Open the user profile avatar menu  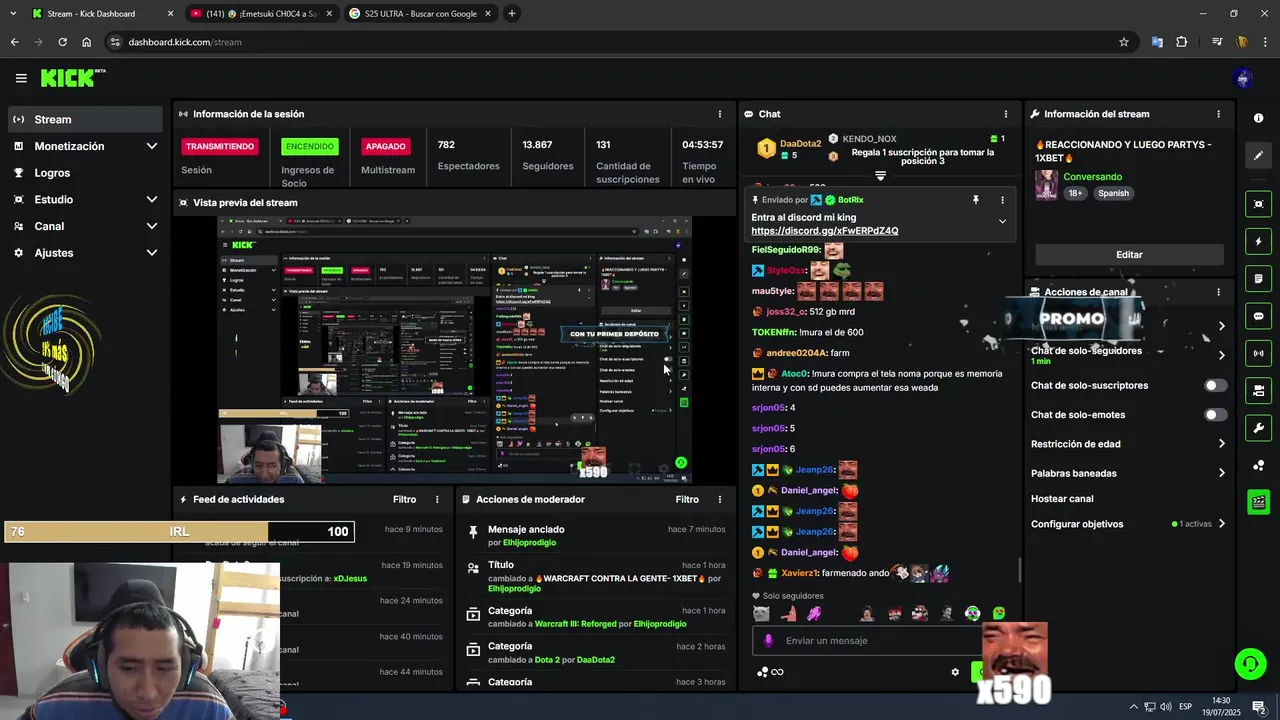pos(1244,78)
